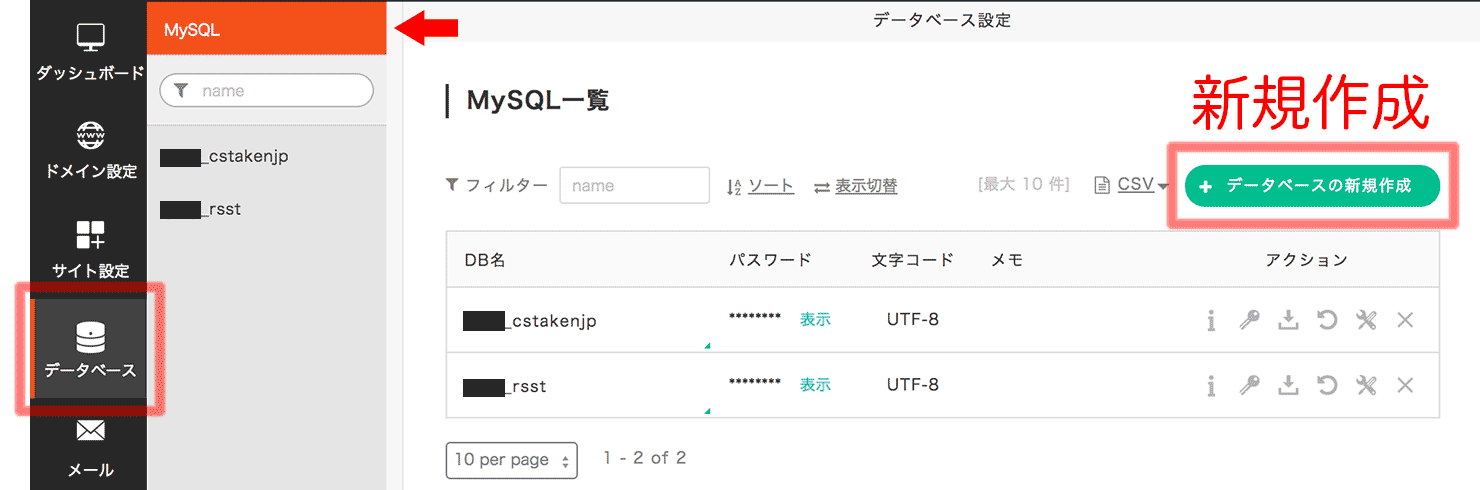
Task: Select _rsst in the side panel list
Action: point(201,209)
